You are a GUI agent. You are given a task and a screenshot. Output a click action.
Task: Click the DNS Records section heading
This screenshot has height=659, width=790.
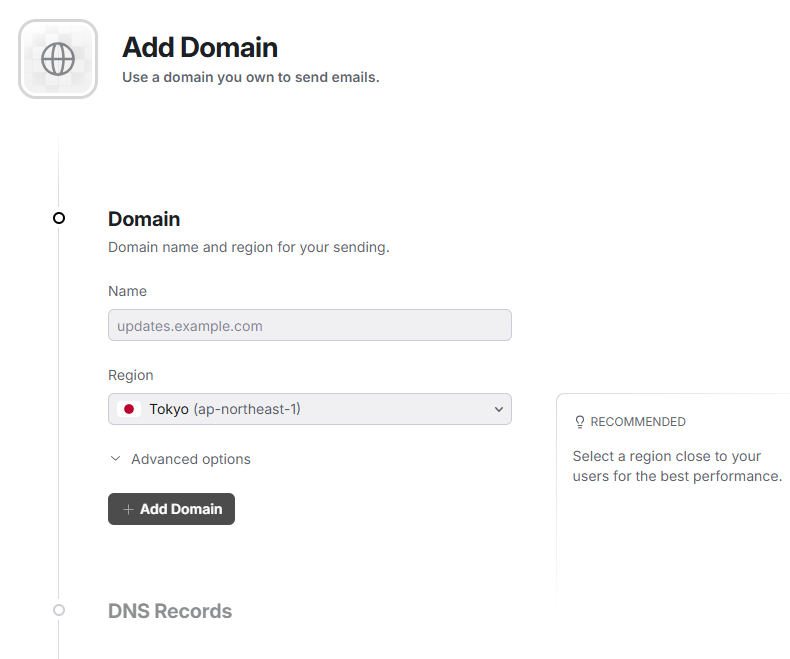170,611
